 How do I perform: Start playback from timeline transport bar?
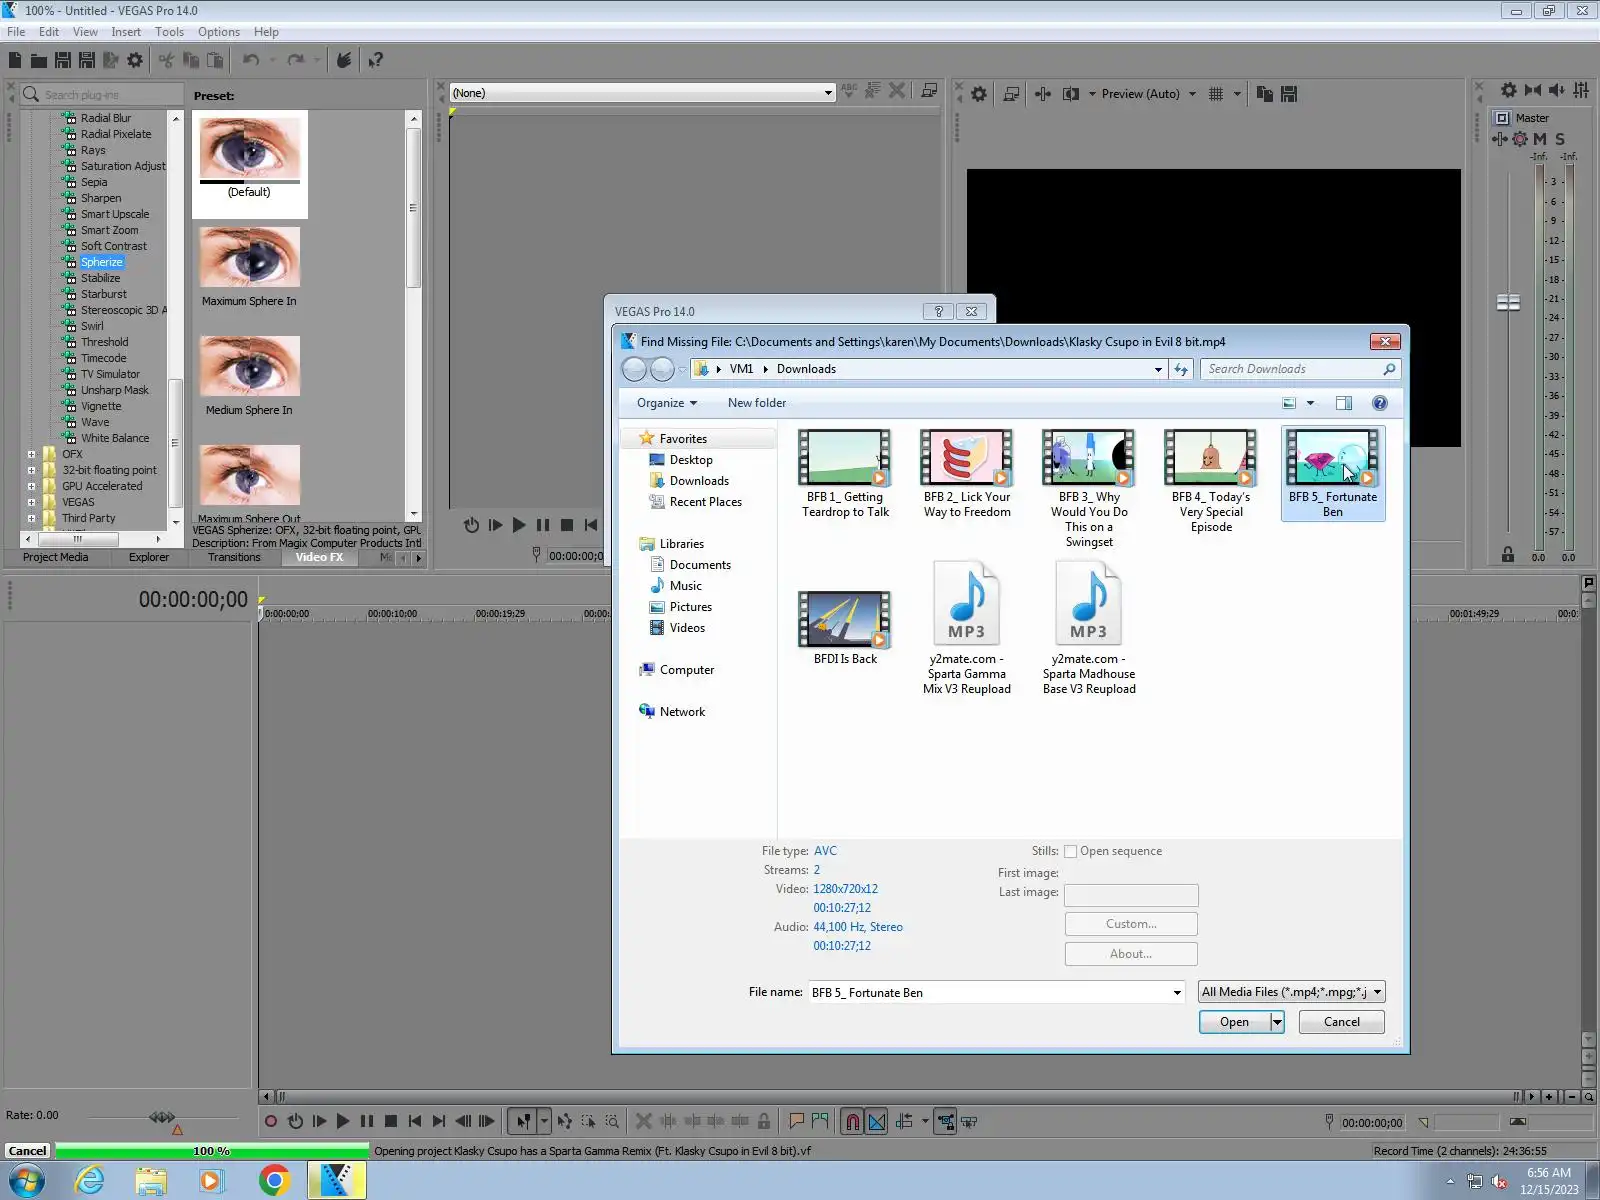pyautogui.click(x=343, y=1122)
